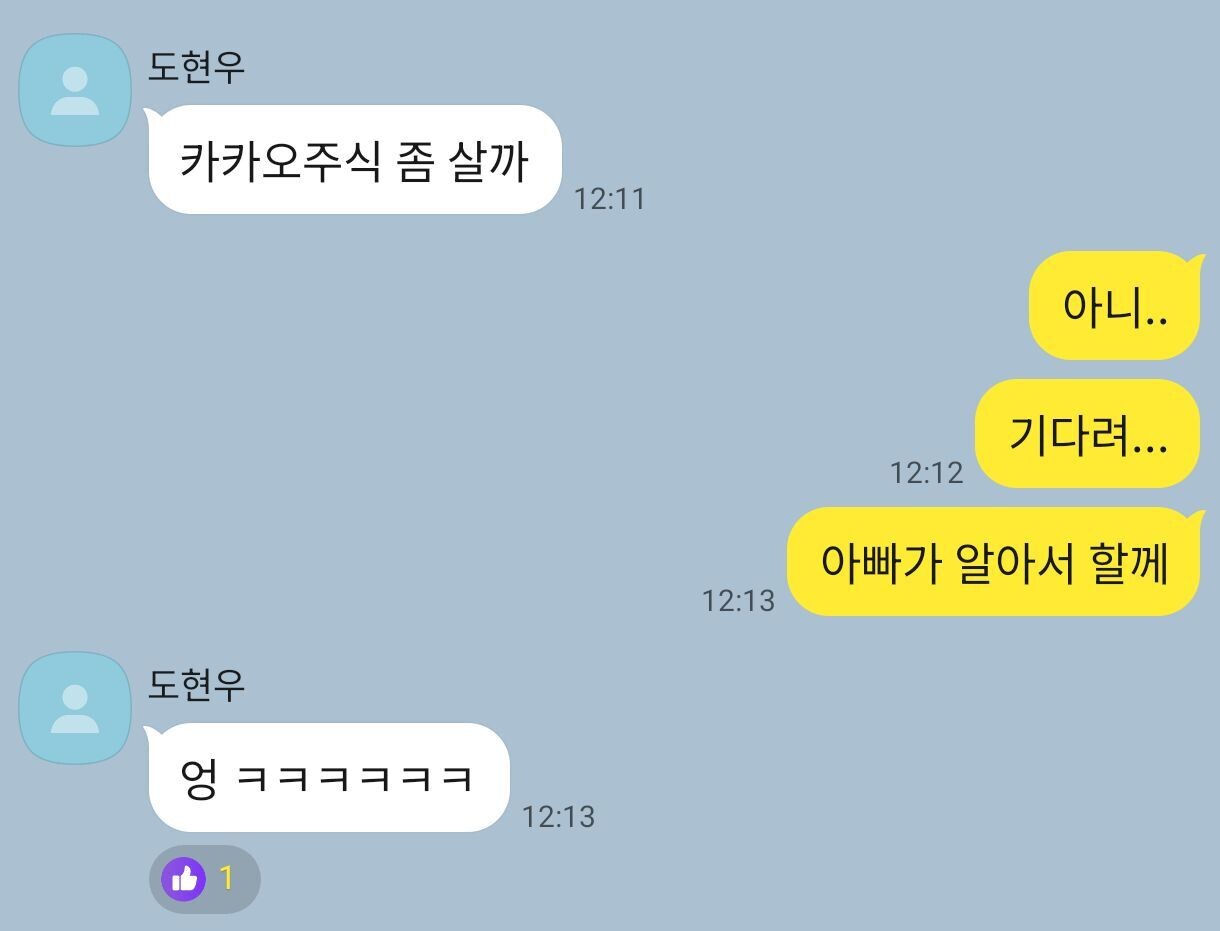Click the word 카카오주식 in the first bubble
1220x931 pixels.
[280, 161]
